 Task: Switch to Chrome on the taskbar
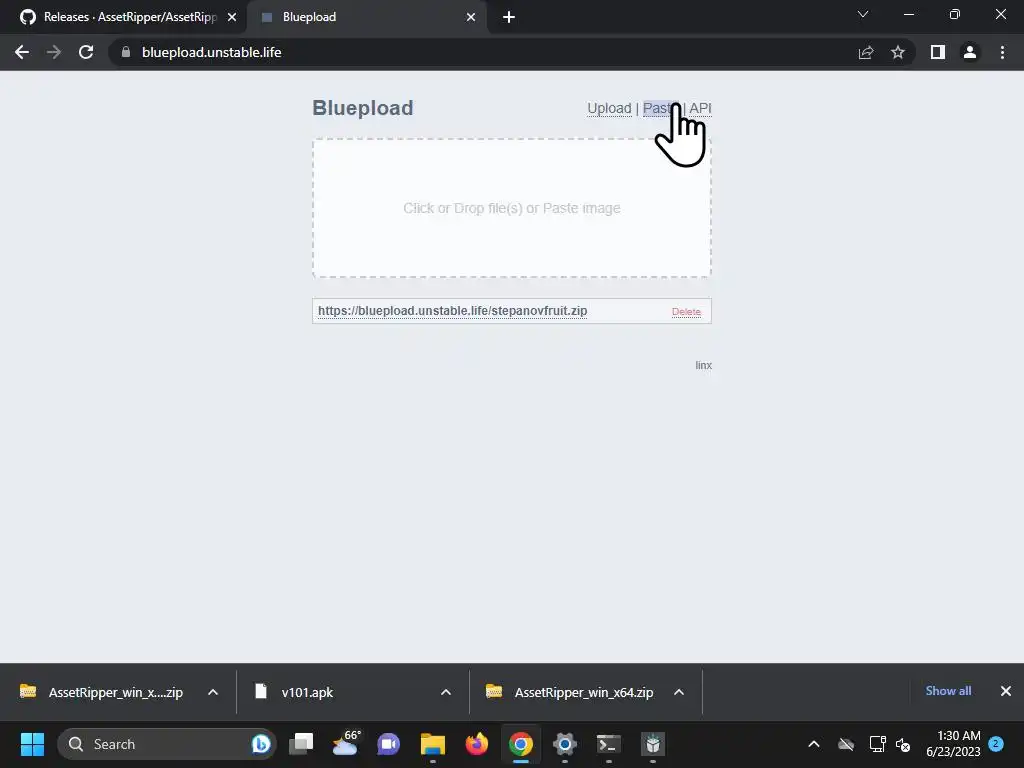pos(520,744)
